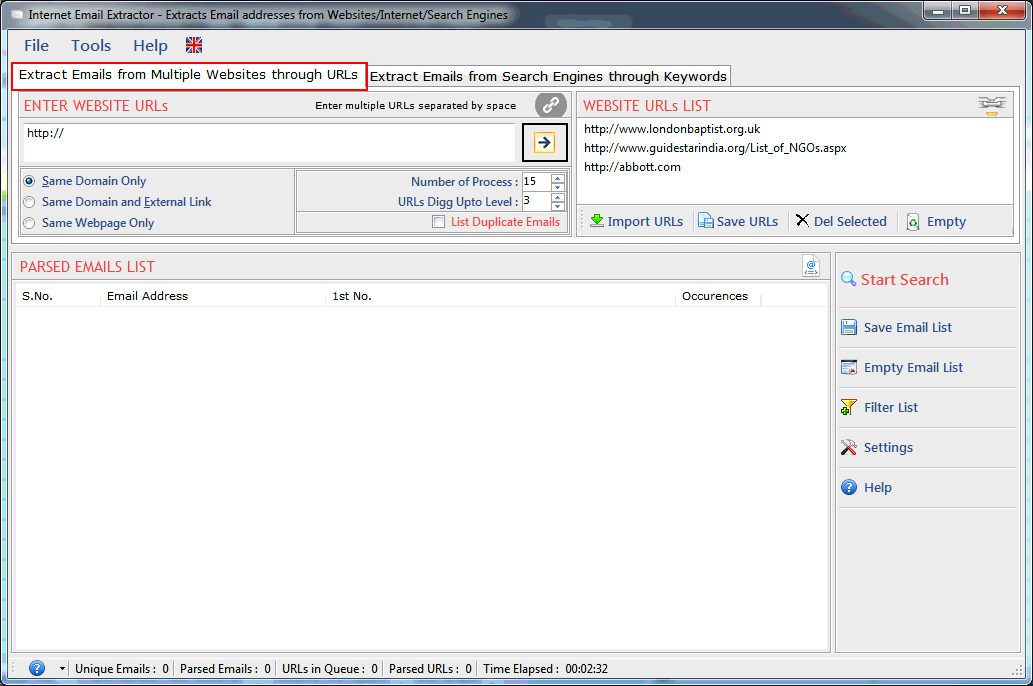
Task: Click the UK flag language icon
Action: [194, 45]
